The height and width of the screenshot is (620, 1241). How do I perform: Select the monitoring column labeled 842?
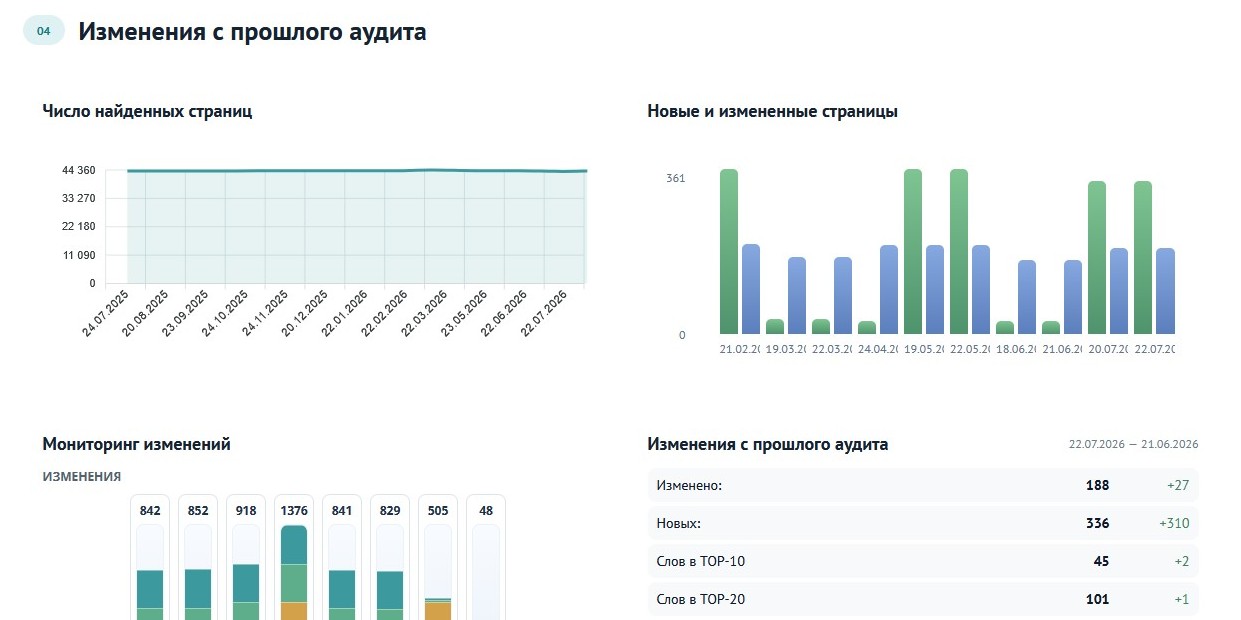click(150, 557)
